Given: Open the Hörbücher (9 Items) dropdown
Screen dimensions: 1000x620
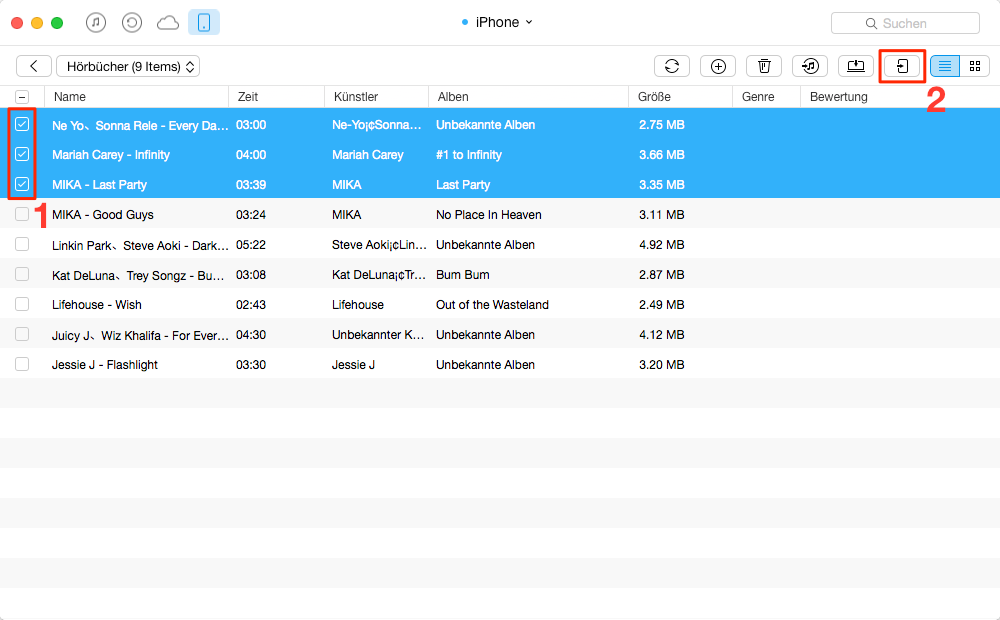Looking at the screenshot, I should [x=128, y=66].
